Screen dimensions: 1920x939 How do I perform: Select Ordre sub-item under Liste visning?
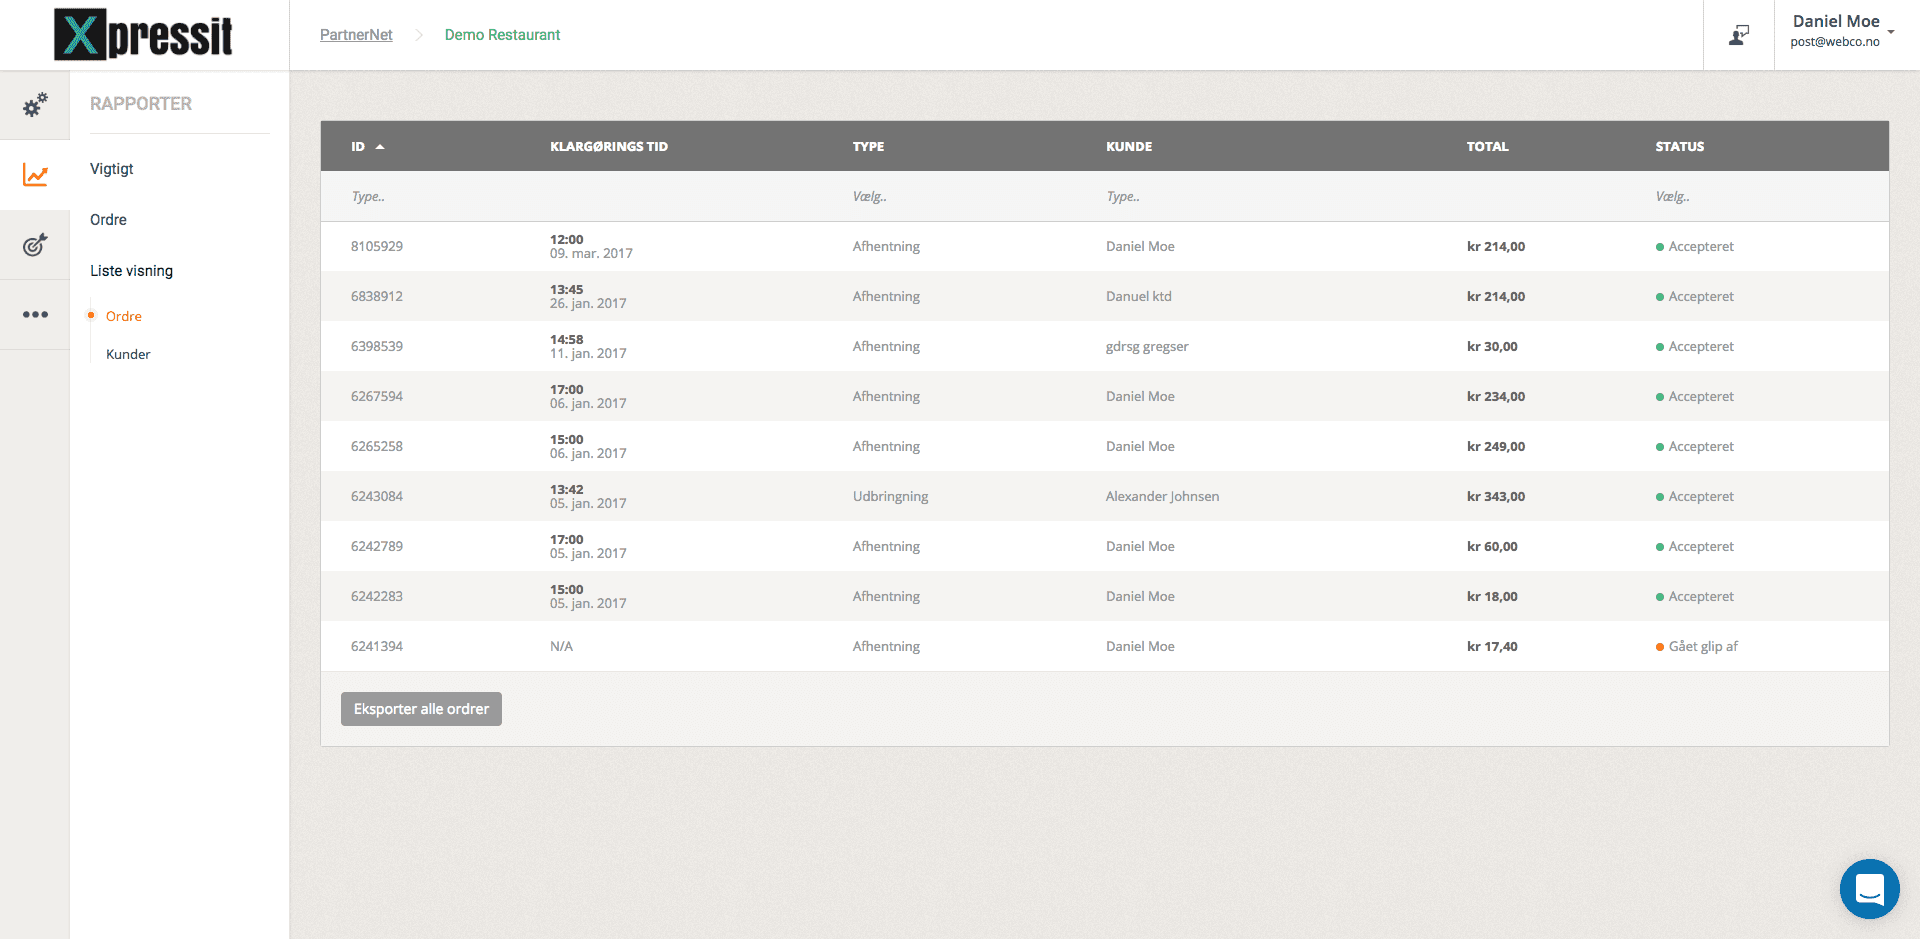(x=124, y=316)
